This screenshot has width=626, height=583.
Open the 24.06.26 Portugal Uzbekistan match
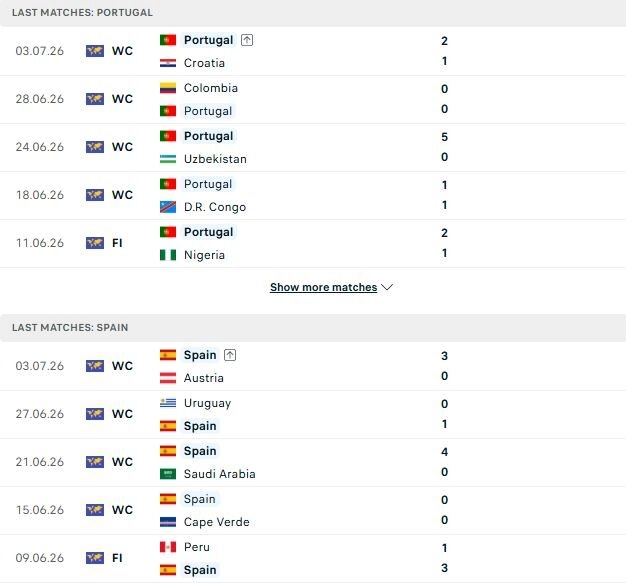[x=313, y=147]
